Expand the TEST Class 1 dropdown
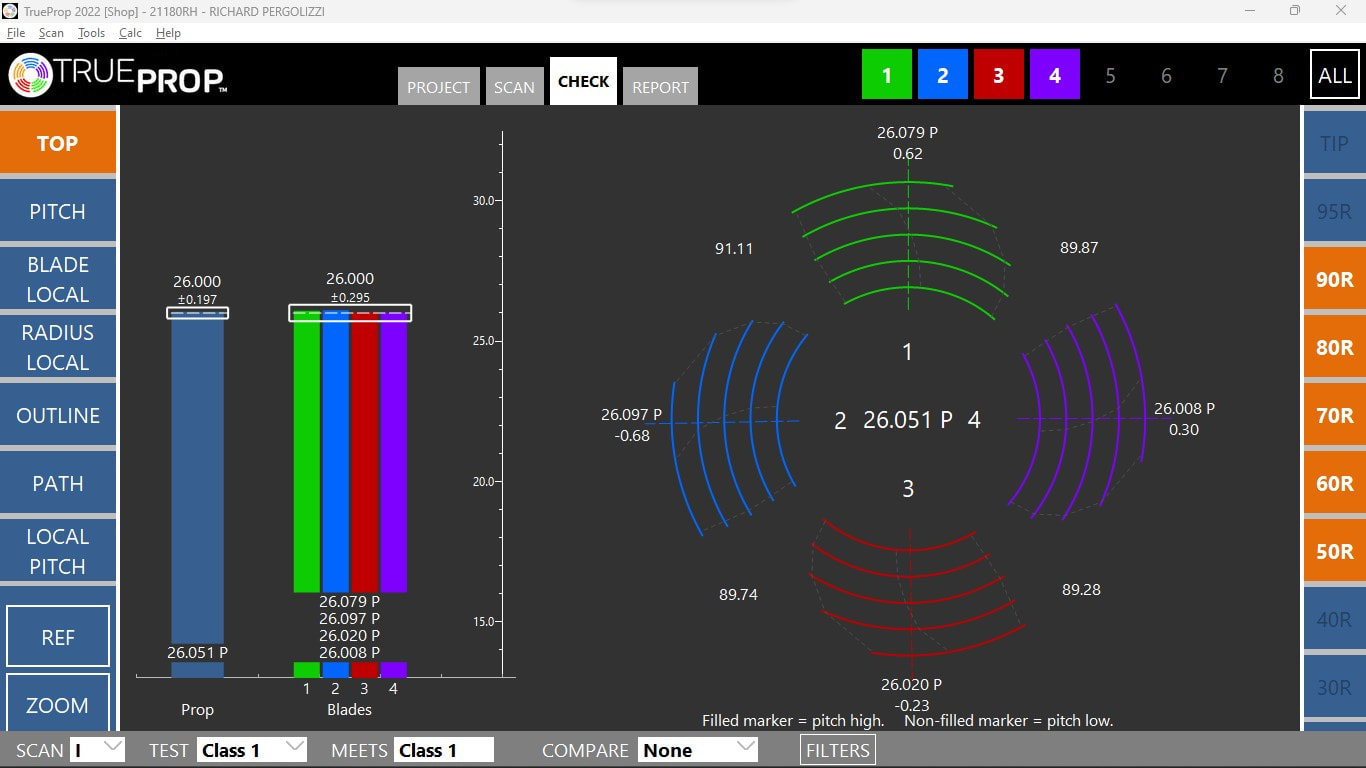The image size is (1366, 768). pyautogui.click(x=251, y=749)
